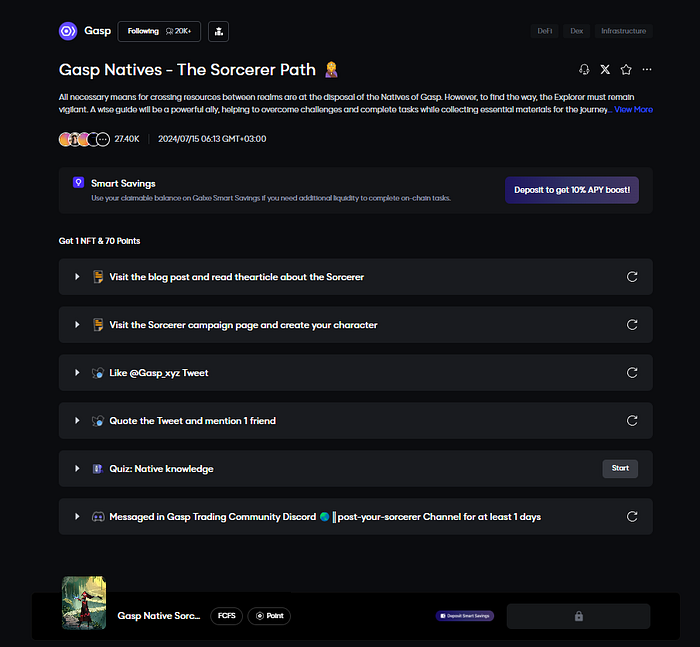Viewport: 700px width, 647px height.
Task: Select the Dex tag
Action: (576, 31)
